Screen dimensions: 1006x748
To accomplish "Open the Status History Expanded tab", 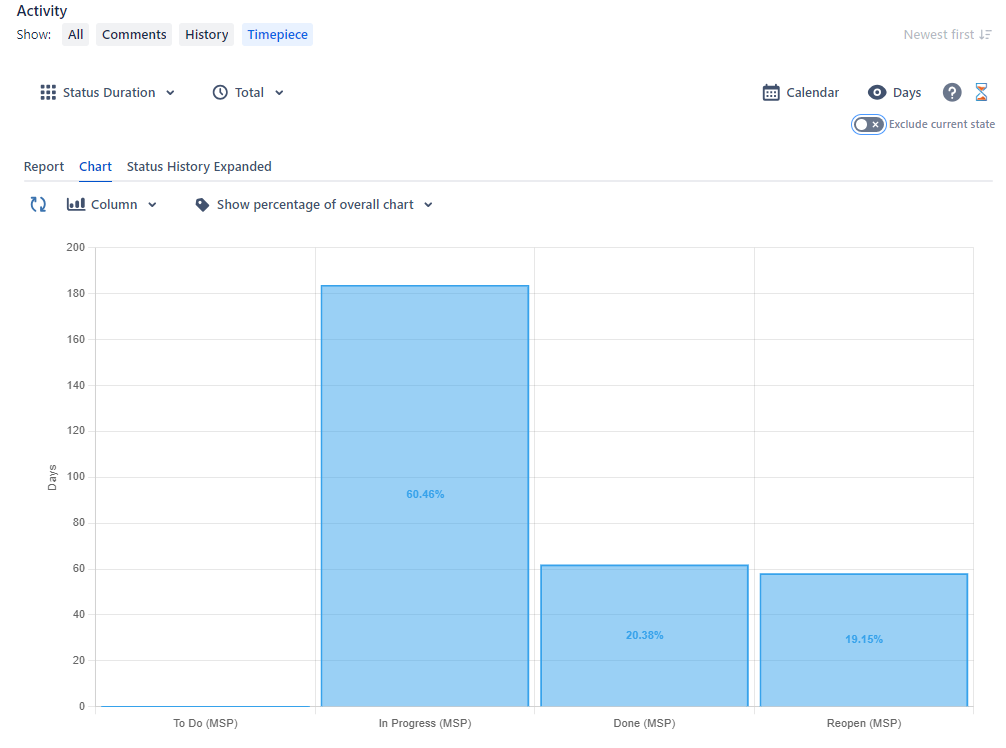I will [199, 166].
